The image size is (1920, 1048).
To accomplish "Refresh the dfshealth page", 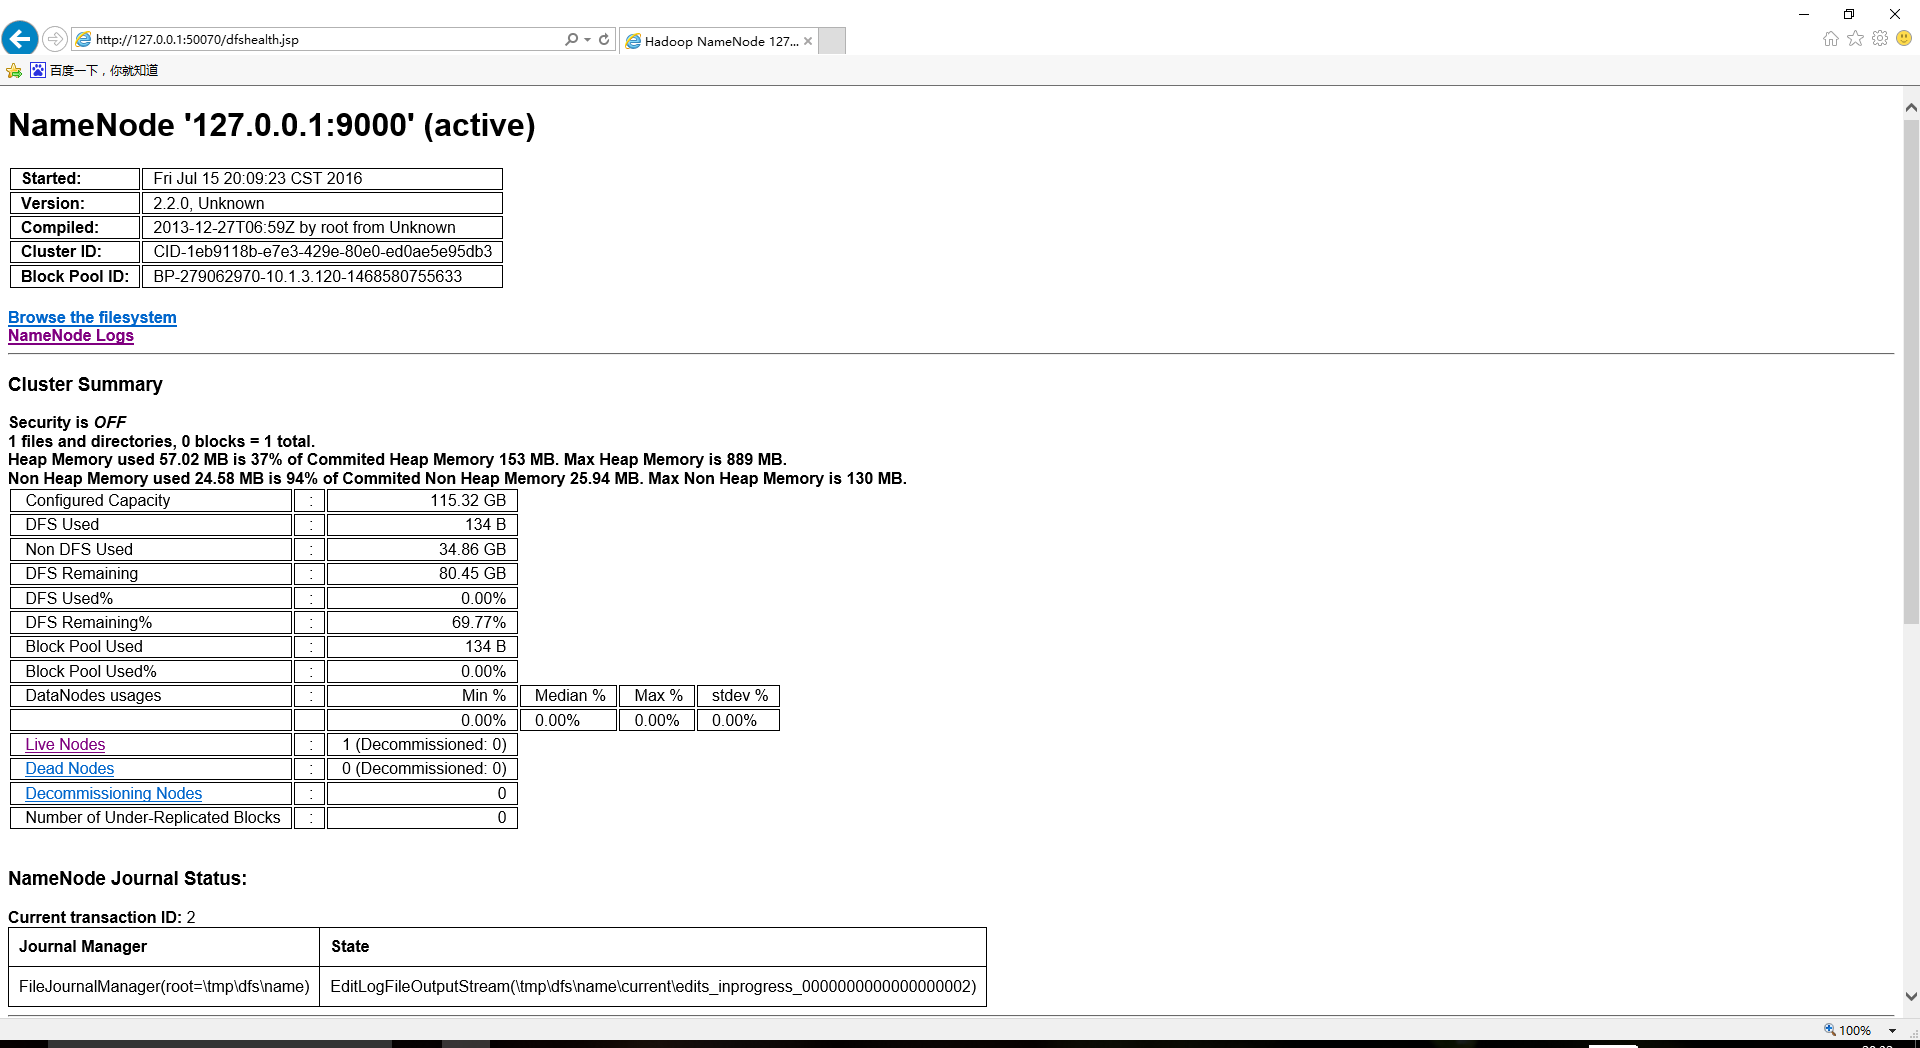I will click(604, 39).
